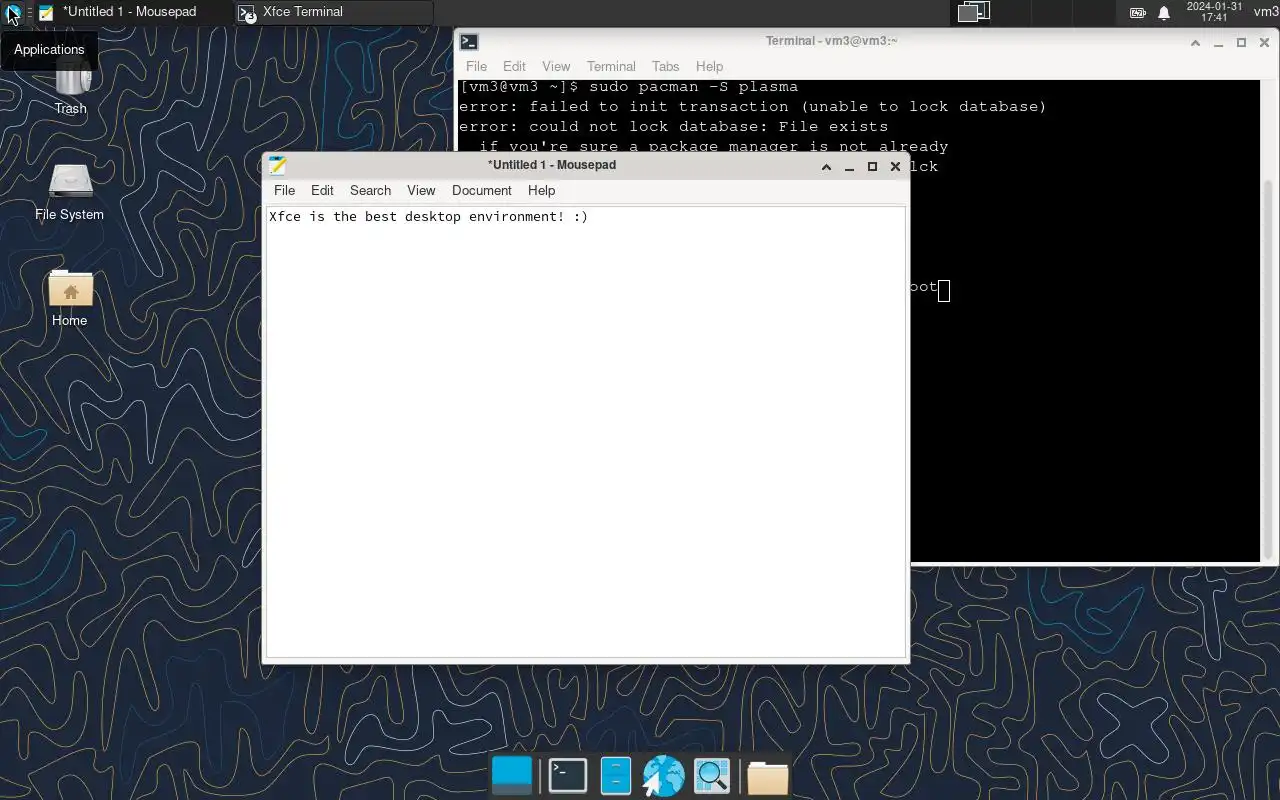The width and height of the screenshot is (1280, 800).
Task: Open Mousepad Search menu
Action: point(370,190)
